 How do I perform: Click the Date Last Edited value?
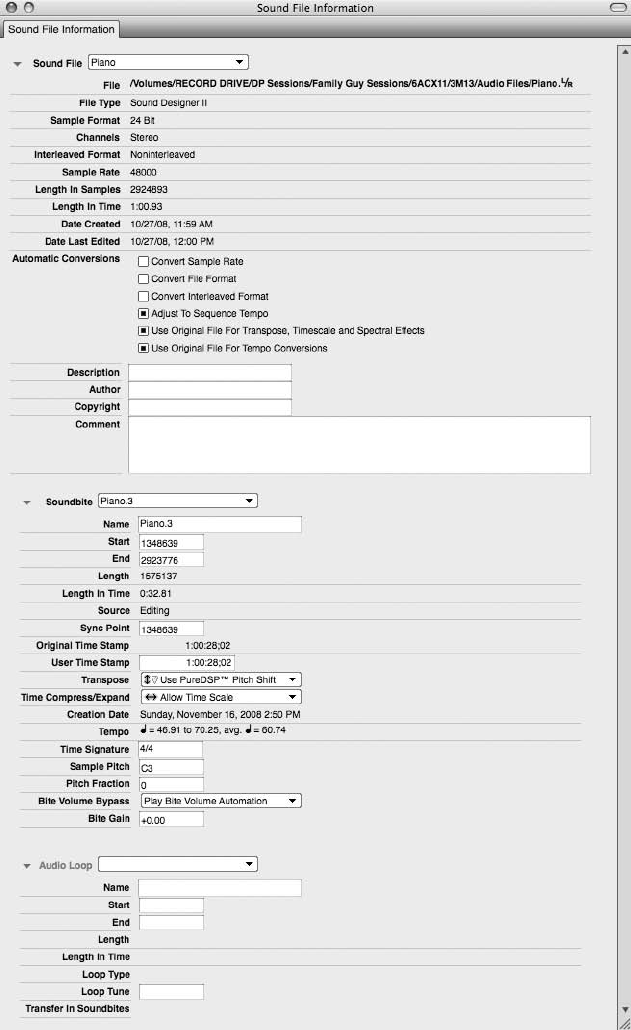172,241
